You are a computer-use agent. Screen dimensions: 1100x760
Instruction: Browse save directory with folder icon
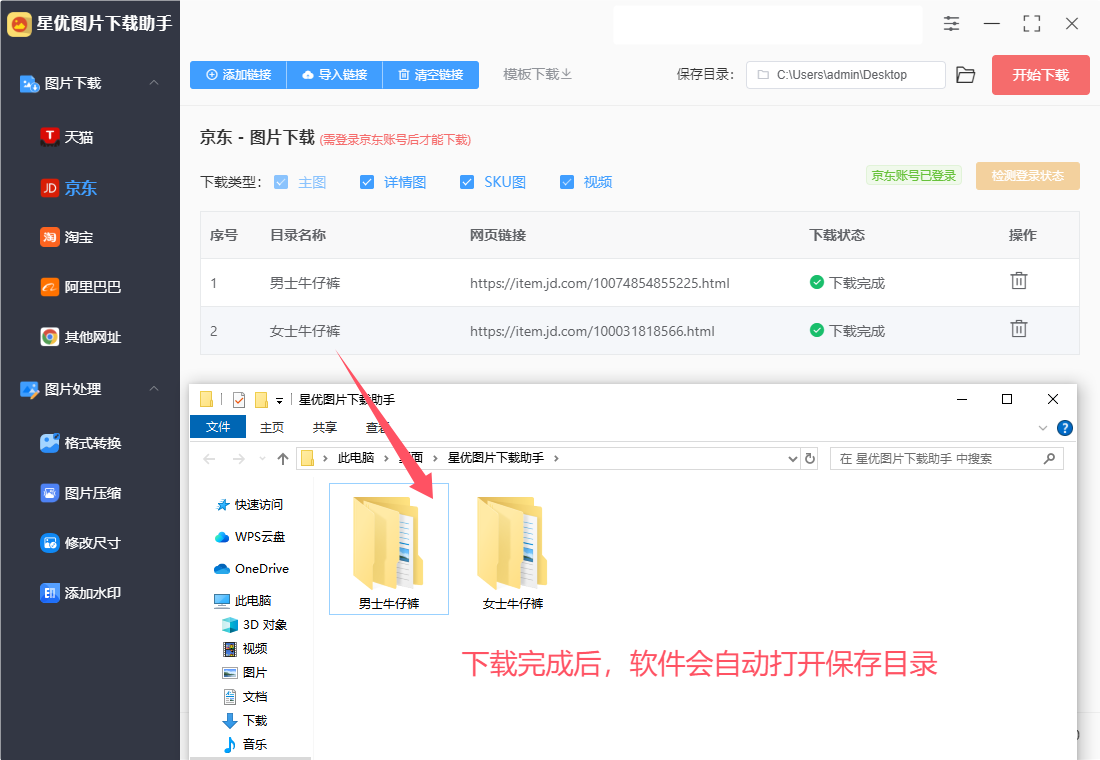(x=965, y=75)
